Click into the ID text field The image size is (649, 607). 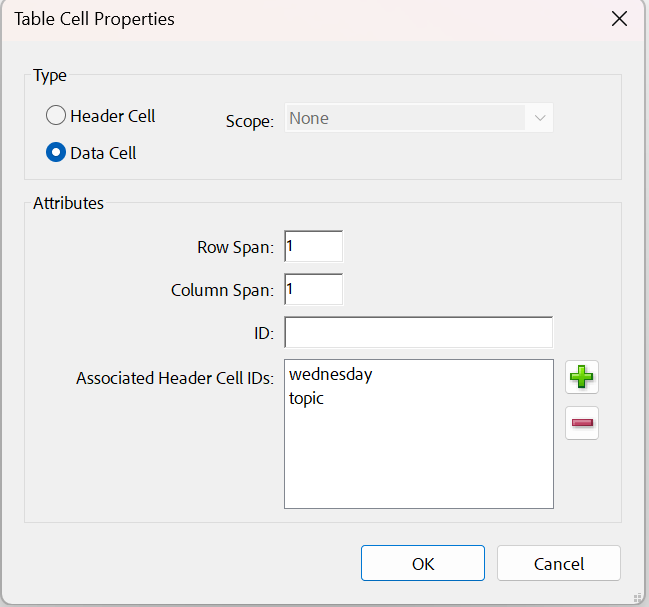pyautogui.click(x=418, y=333)
